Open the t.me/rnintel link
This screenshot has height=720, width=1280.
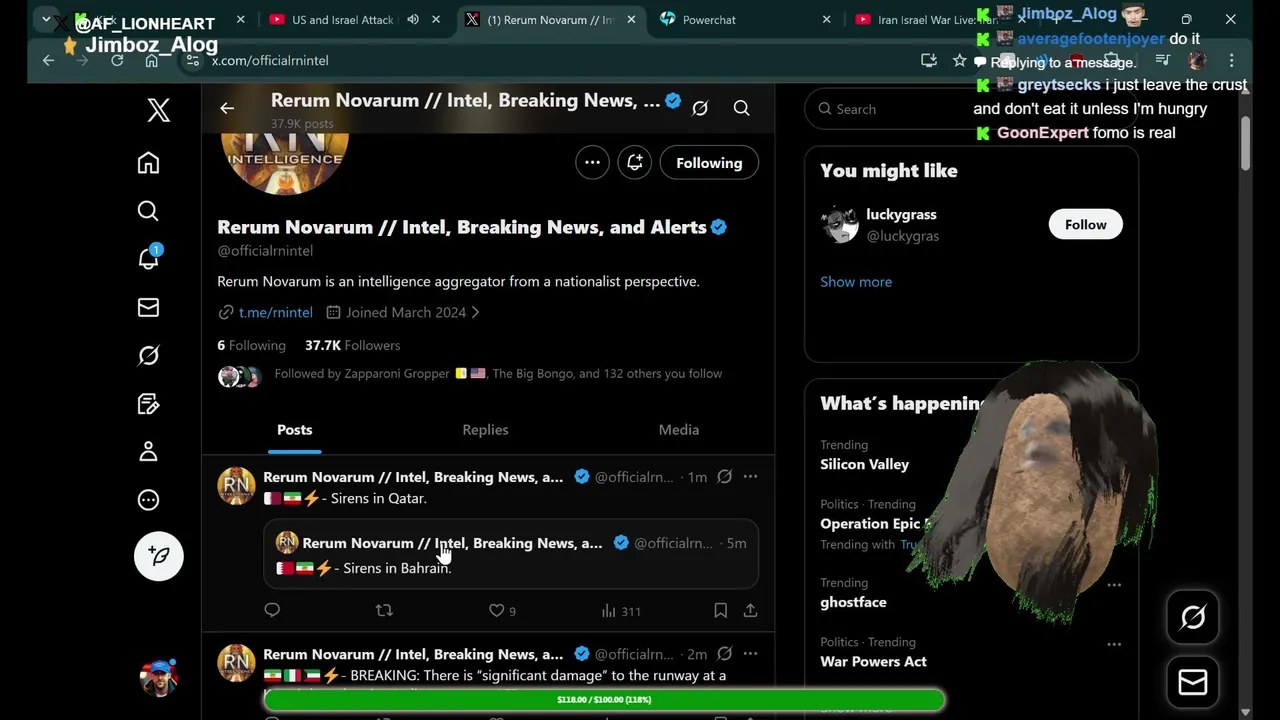coord(275,312)
